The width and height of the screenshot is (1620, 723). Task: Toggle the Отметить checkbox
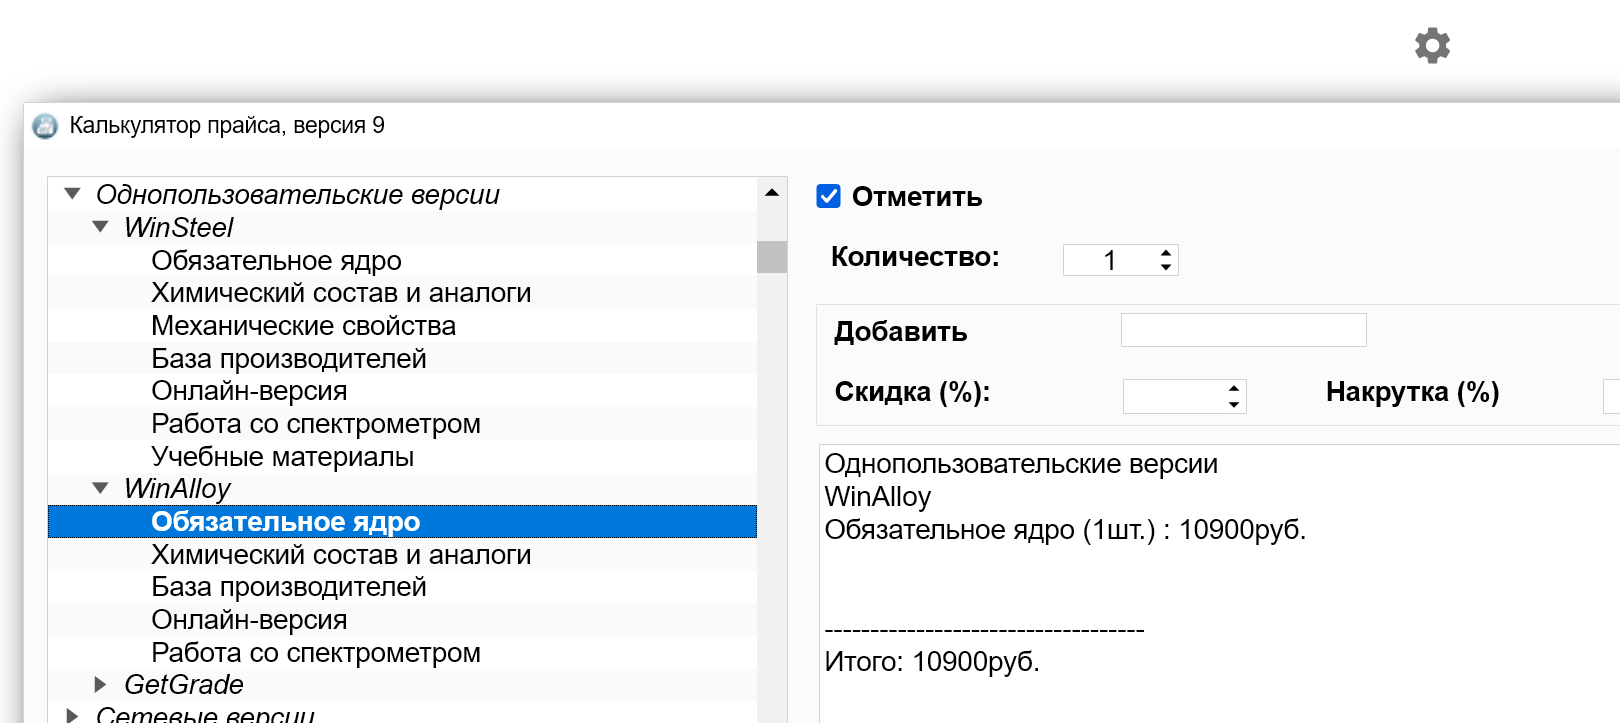tap(828, 196)
